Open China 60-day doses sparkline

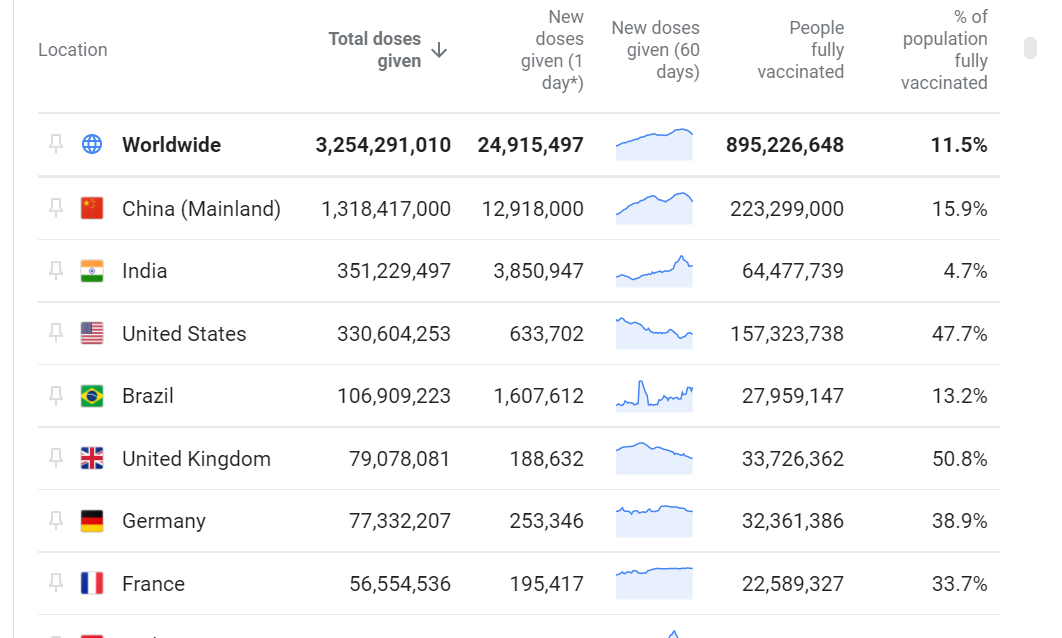[x=654, y=208]
